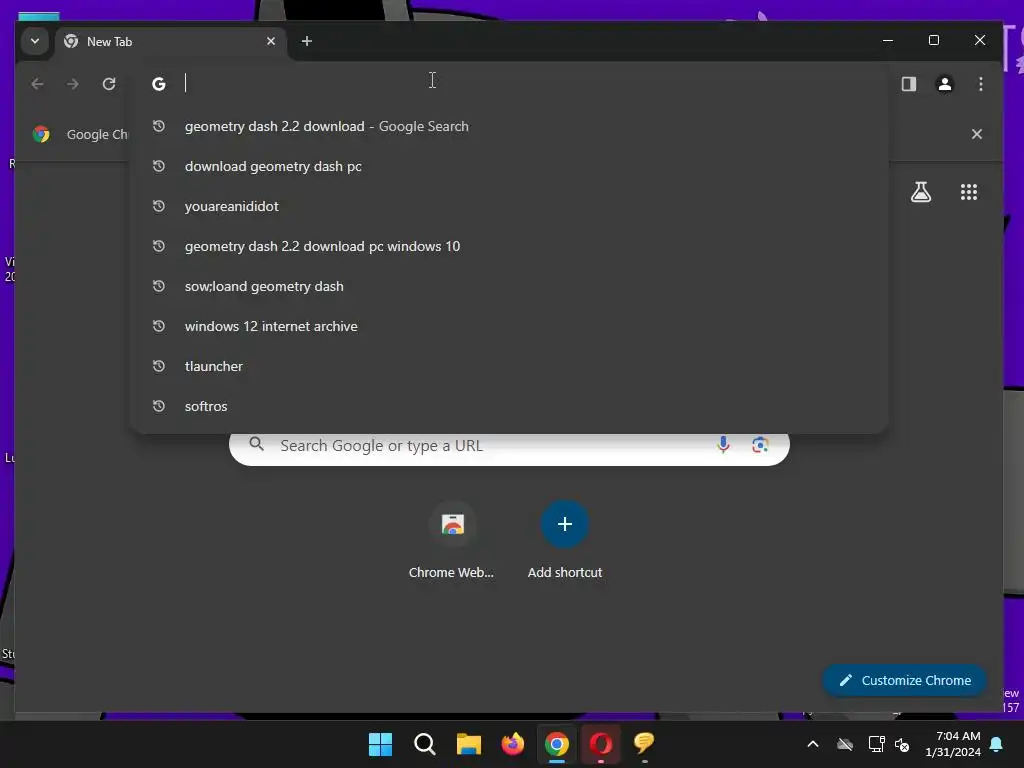Select suggestion geometry dash 2.2 download pc windows 10

(509, 246)
